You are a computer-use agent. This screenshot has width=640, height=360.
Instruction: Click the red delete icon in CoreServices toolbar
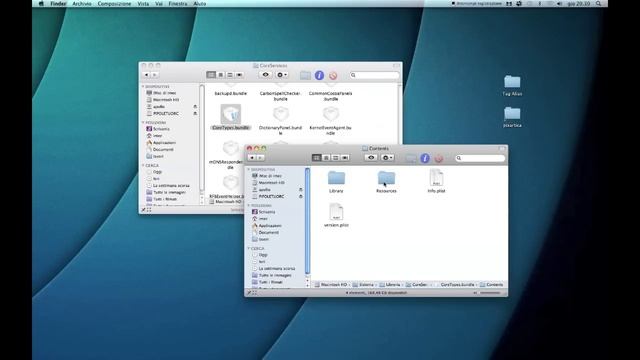click(333, 76)
